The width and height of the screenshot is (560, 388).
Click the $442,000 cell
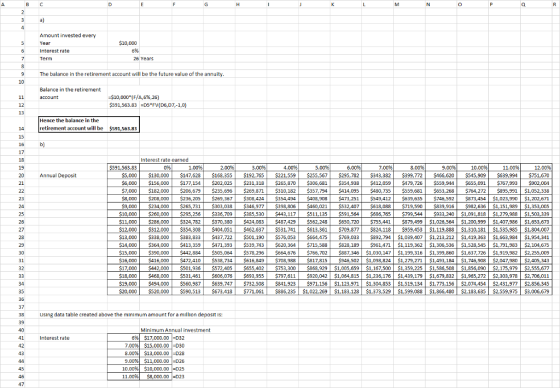[x=155, y=268]
